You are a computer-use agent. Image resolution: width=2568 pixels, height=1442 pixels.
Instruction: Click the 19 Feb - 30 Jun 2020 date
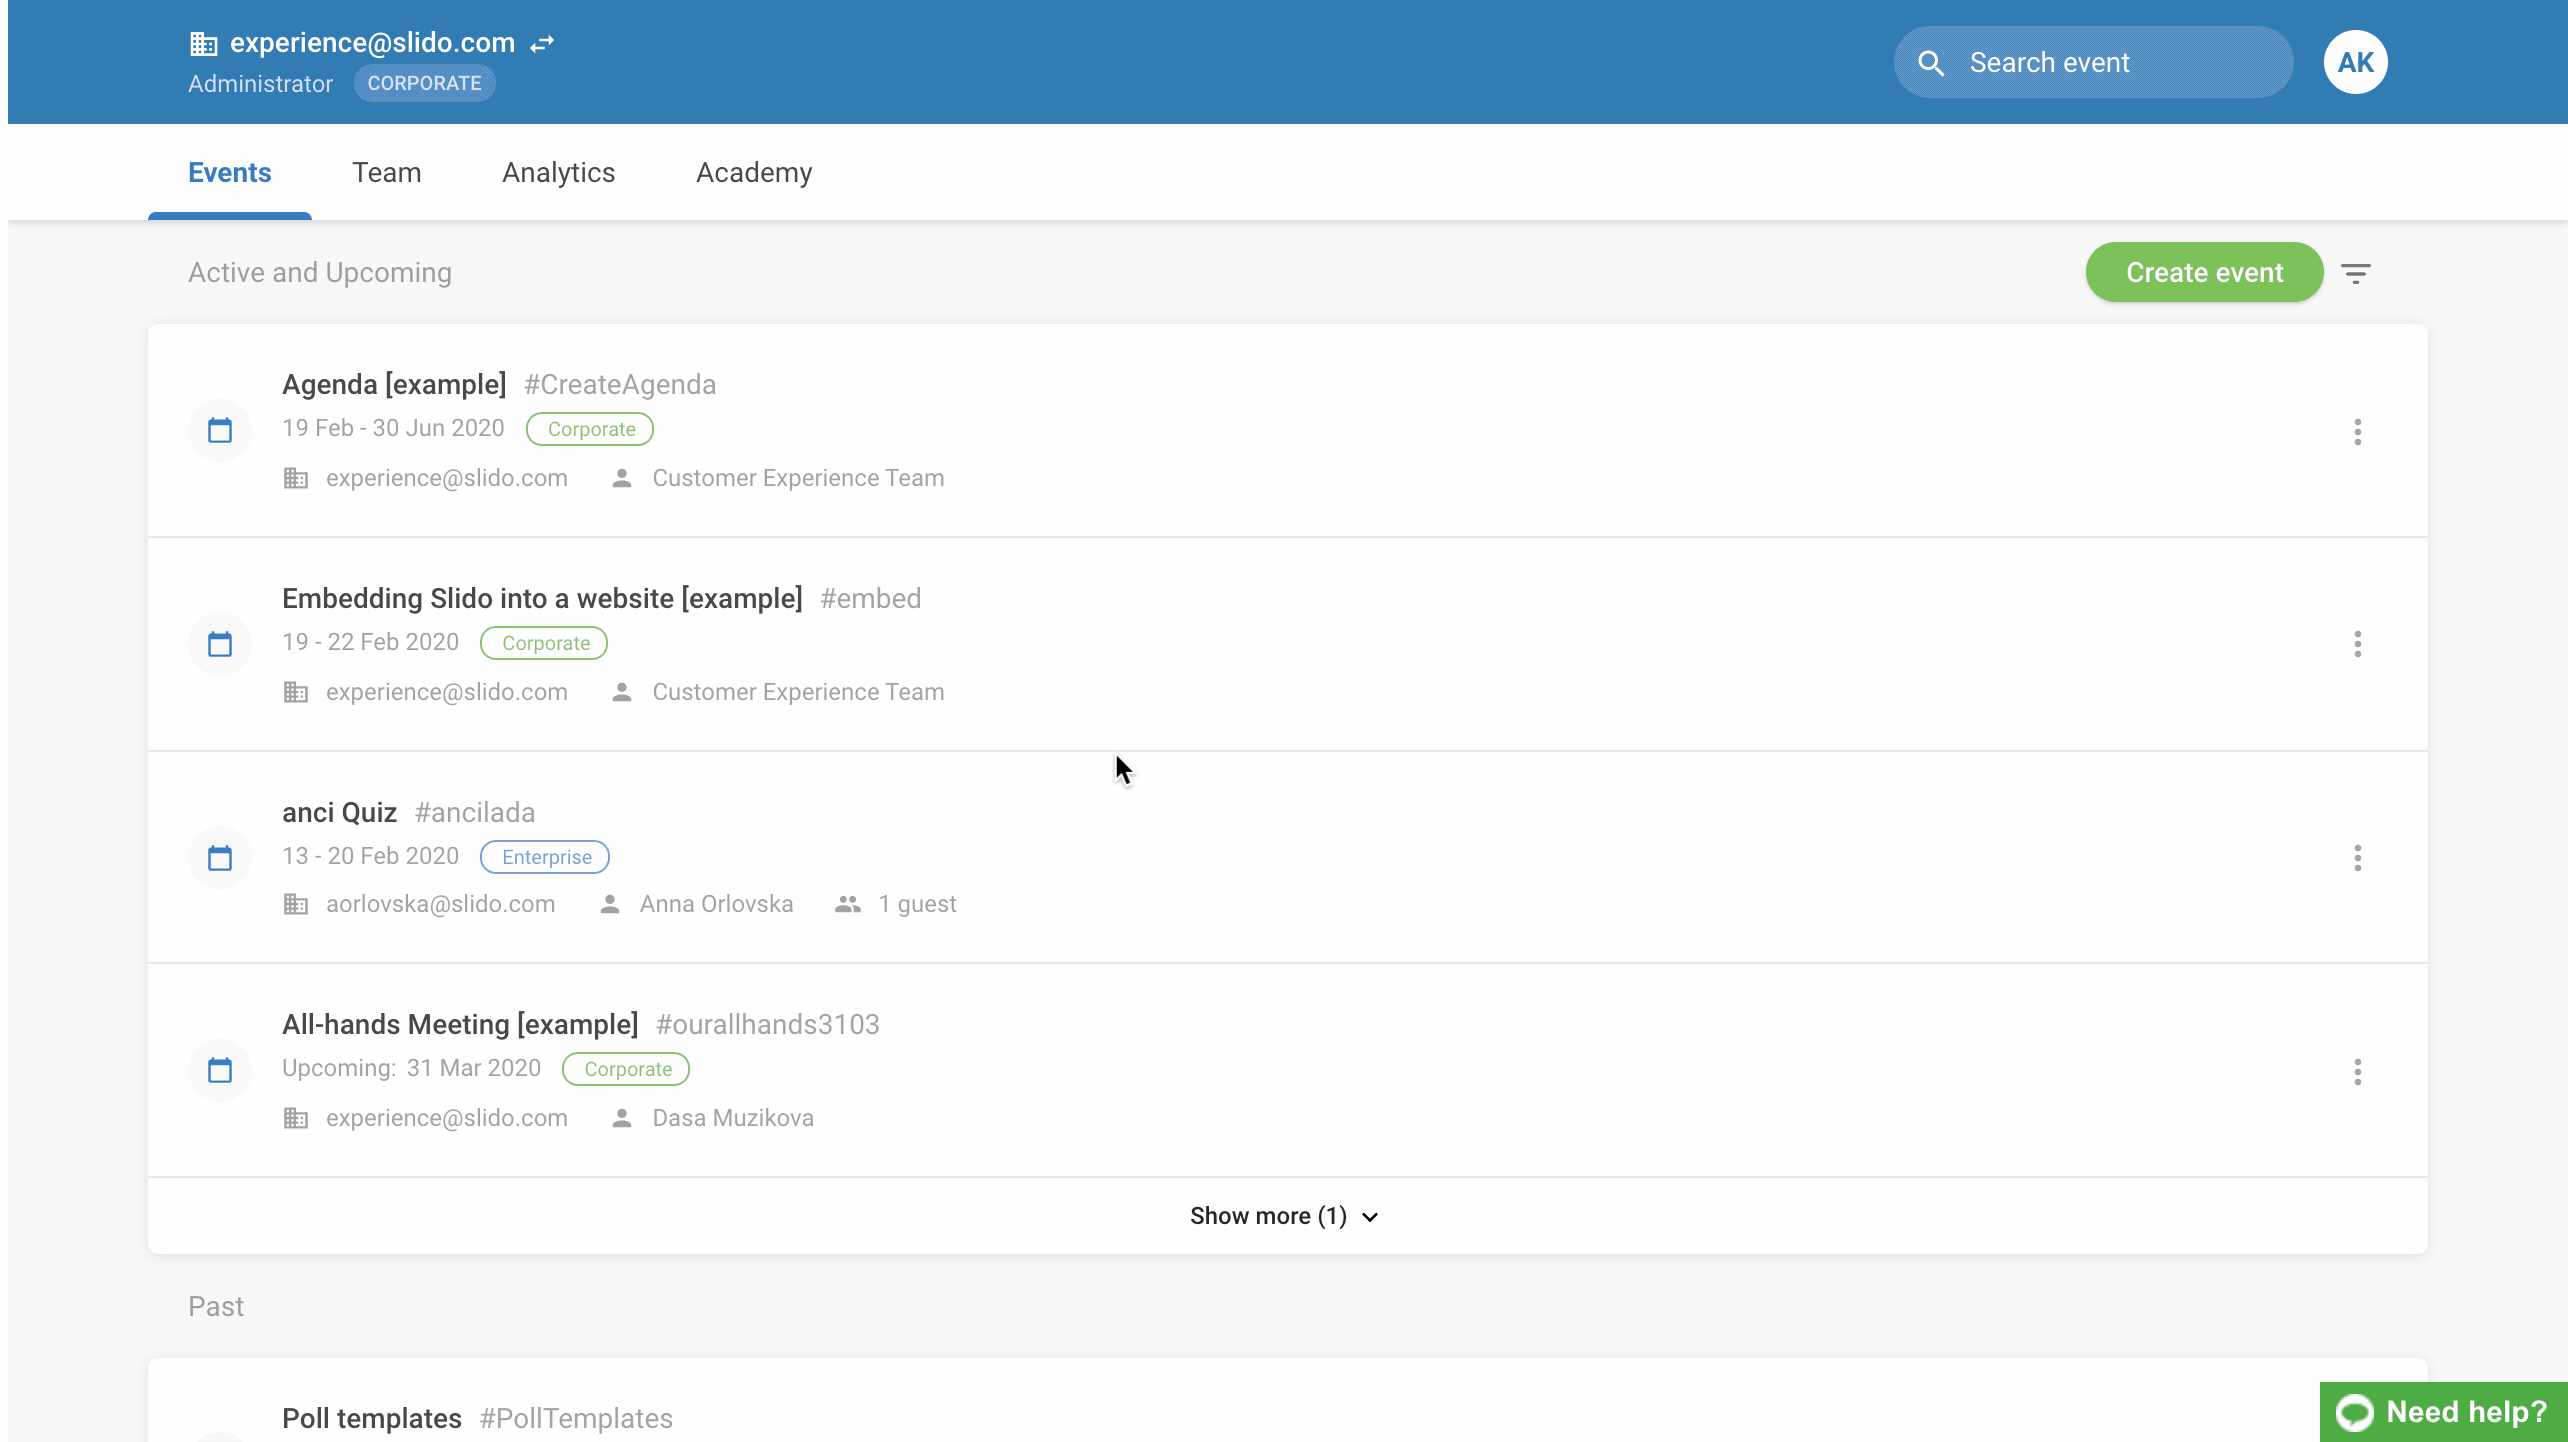click(393, 428)
